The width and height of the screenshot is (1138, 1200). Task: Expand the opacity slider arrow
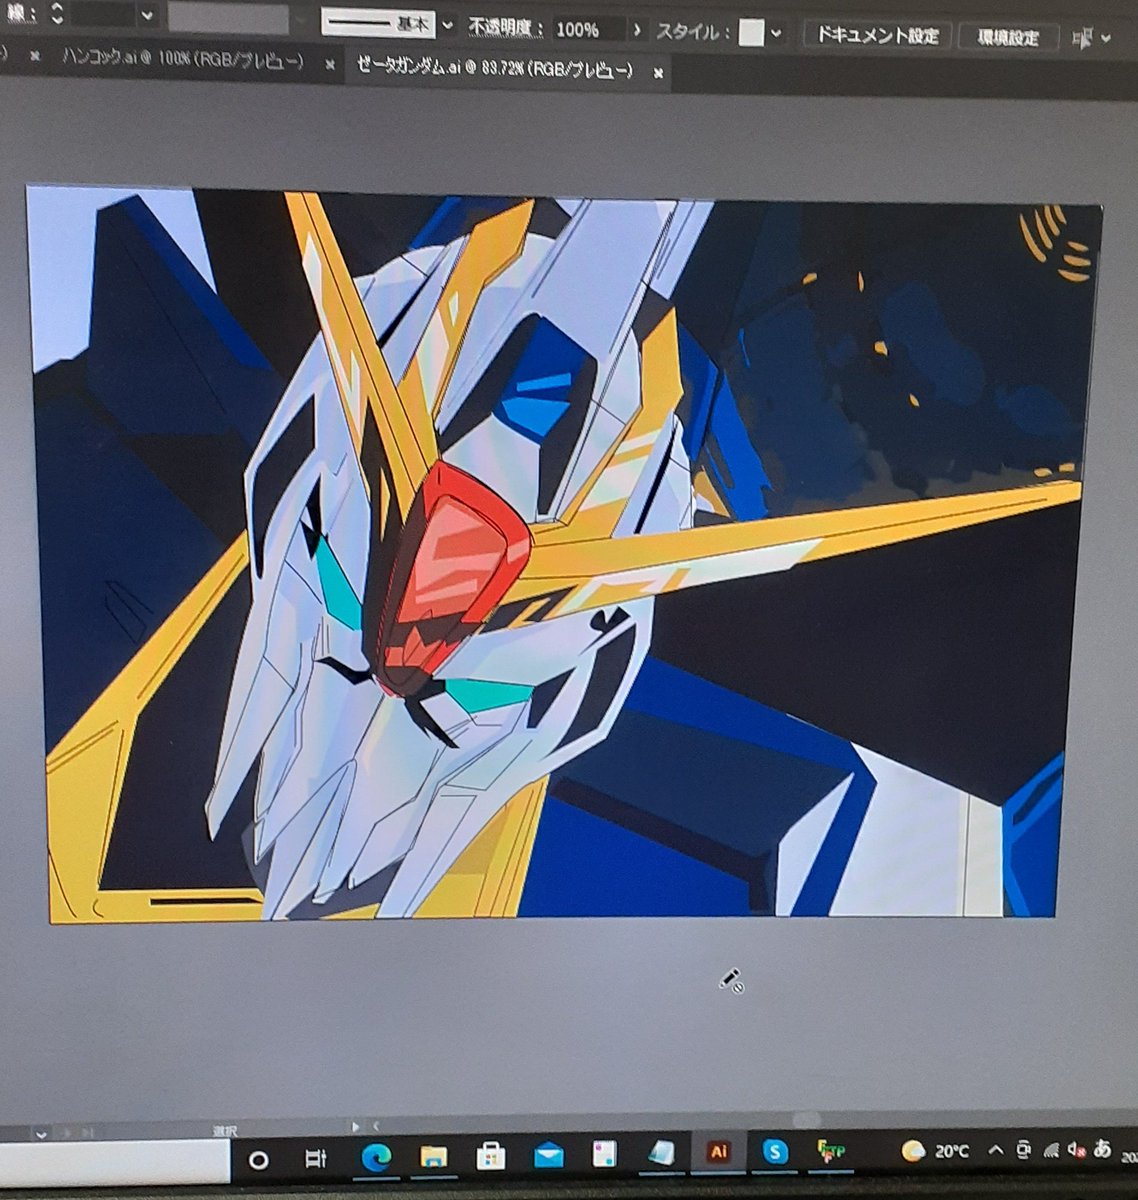(637, 31)
